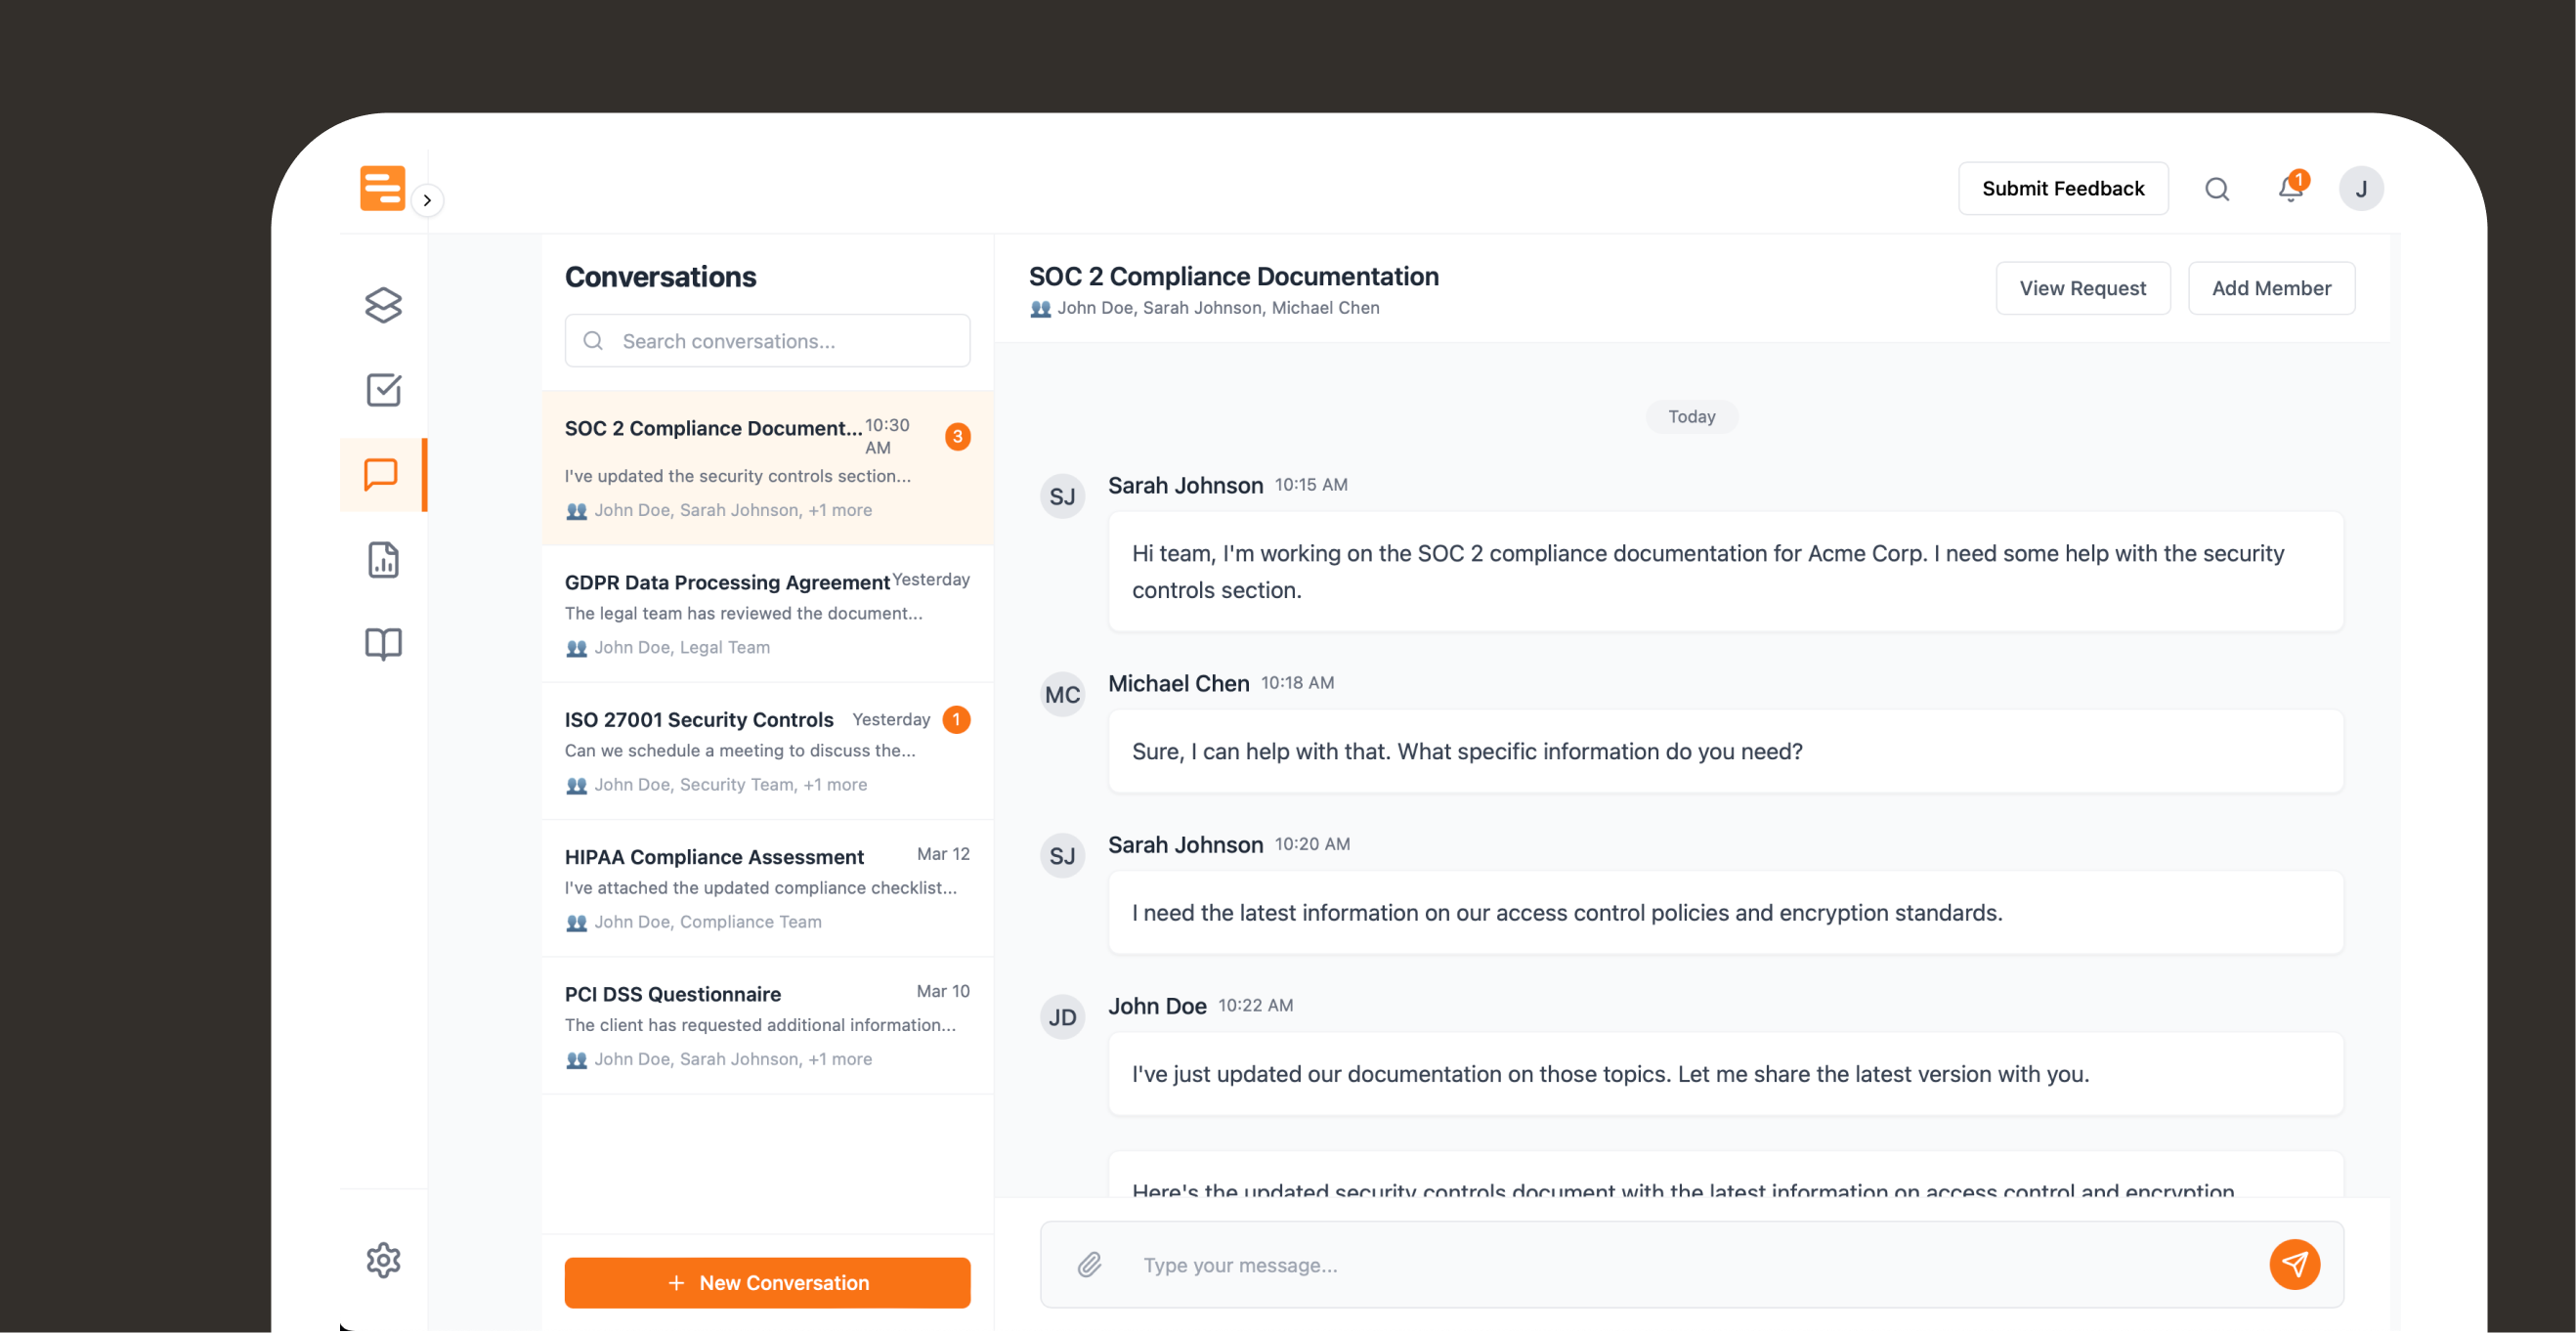Focus the Search conversations field

[x=767, y=341]
